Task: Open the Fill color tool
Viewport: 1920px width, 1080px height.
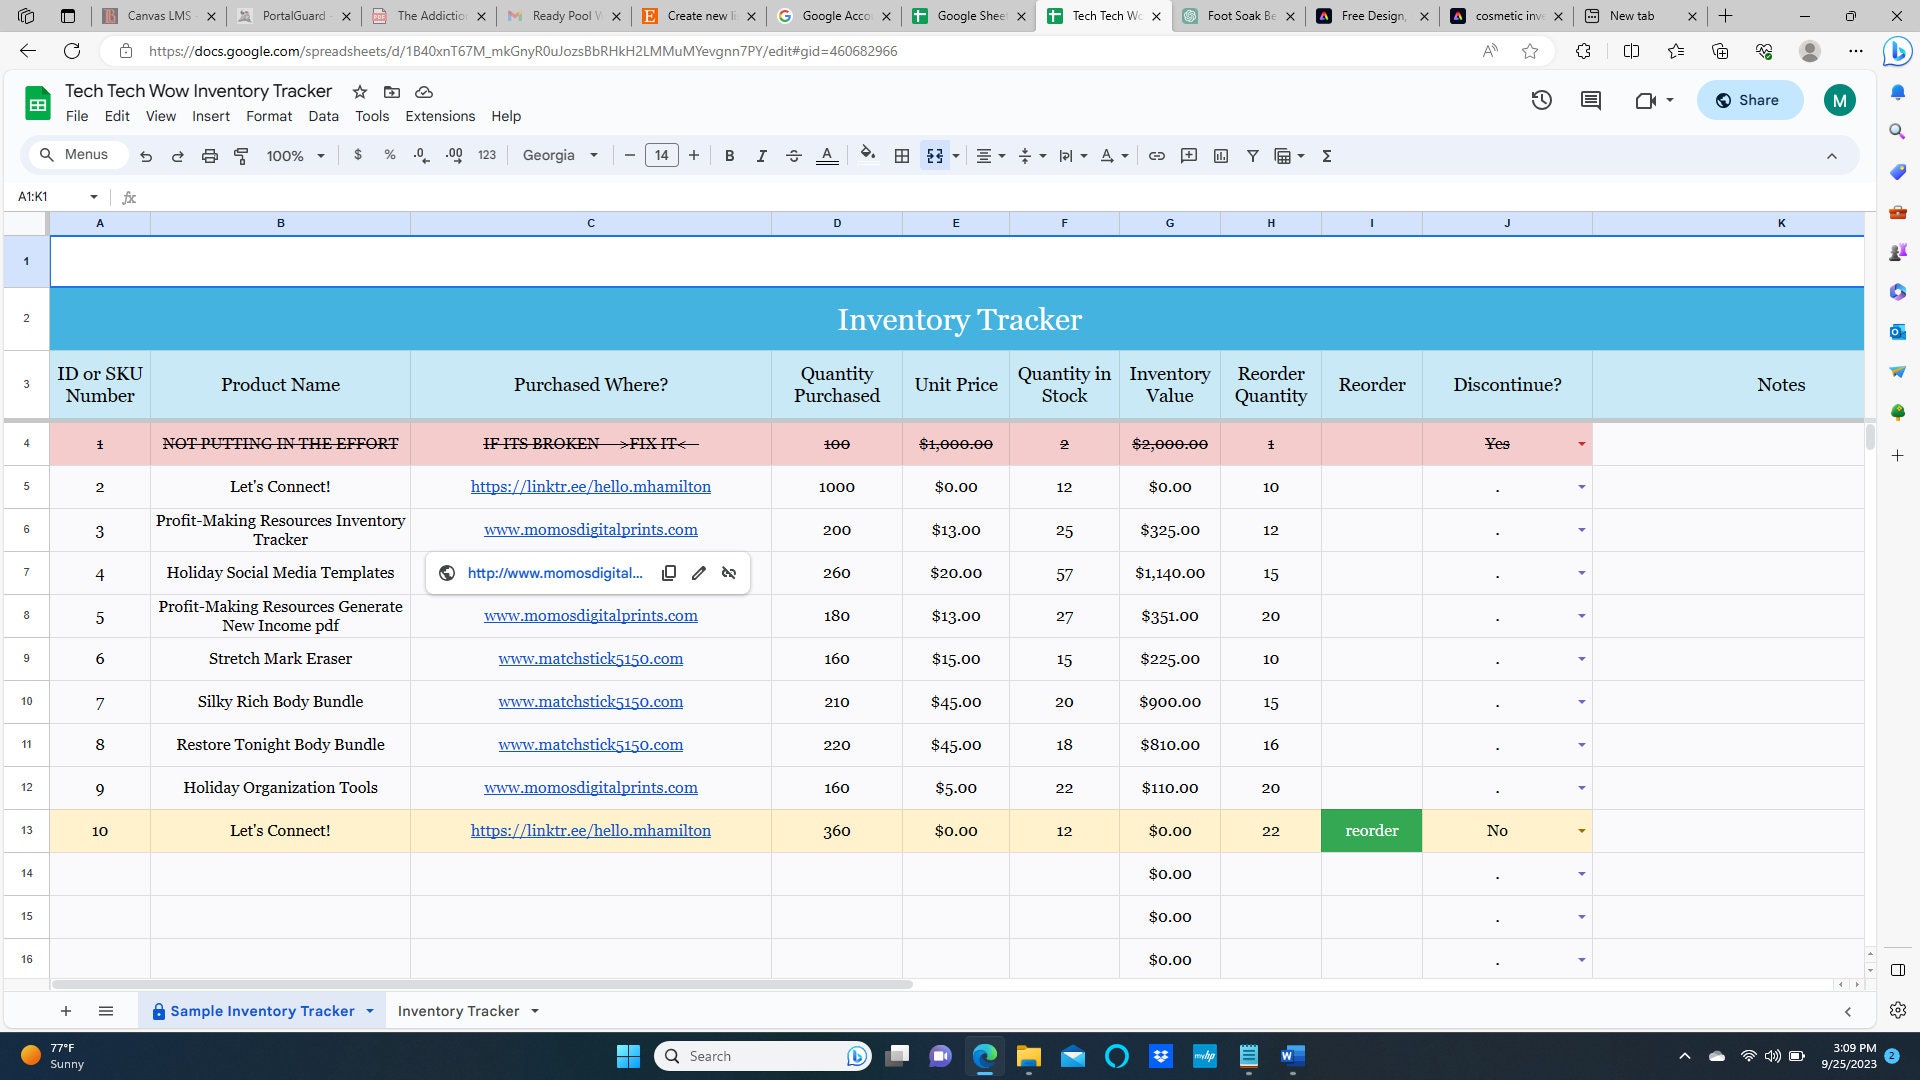Action: (x=866, y=155)
